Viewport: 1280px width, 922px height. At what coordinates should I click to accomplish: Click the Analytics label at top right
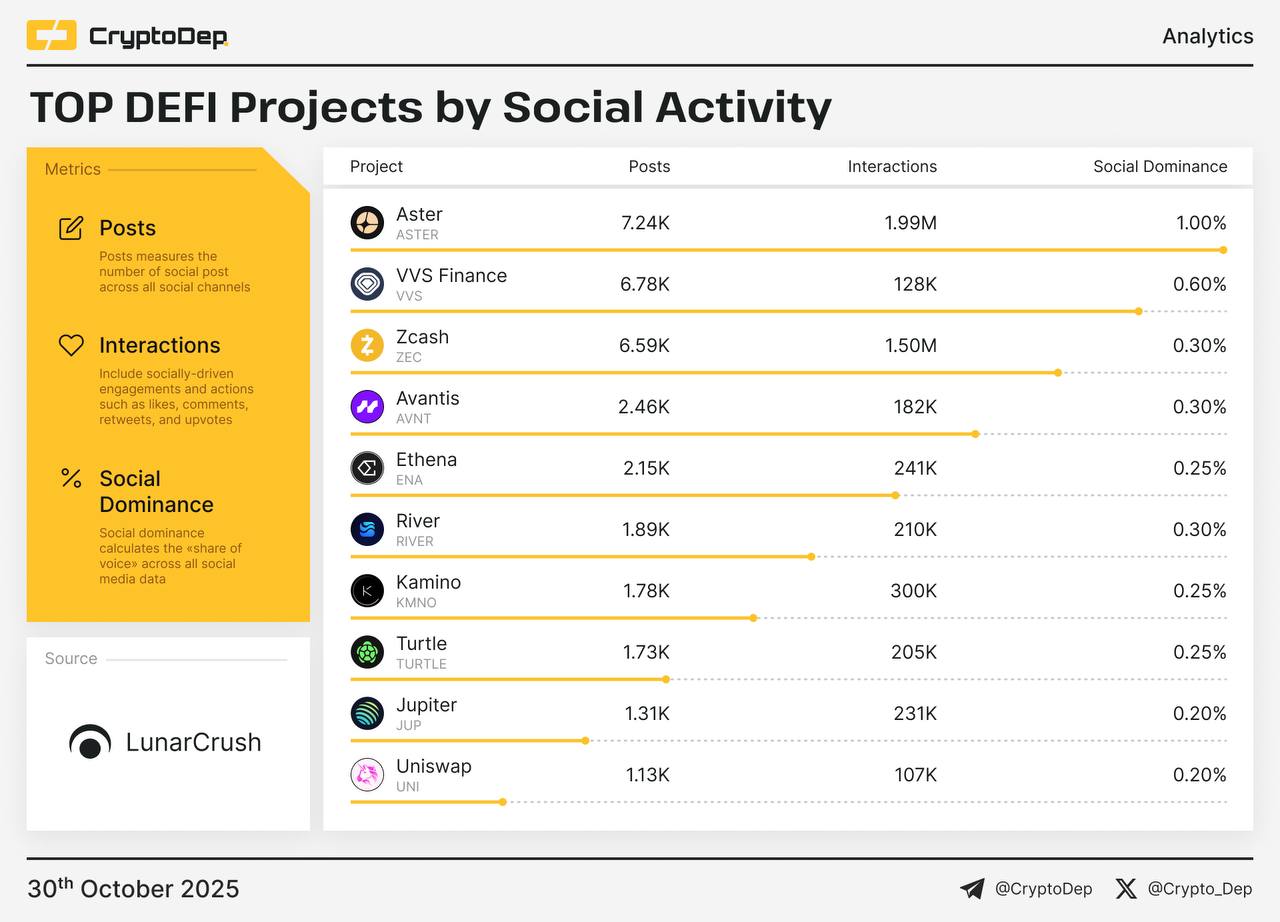pyautogui.click(x=1207, y=36)
